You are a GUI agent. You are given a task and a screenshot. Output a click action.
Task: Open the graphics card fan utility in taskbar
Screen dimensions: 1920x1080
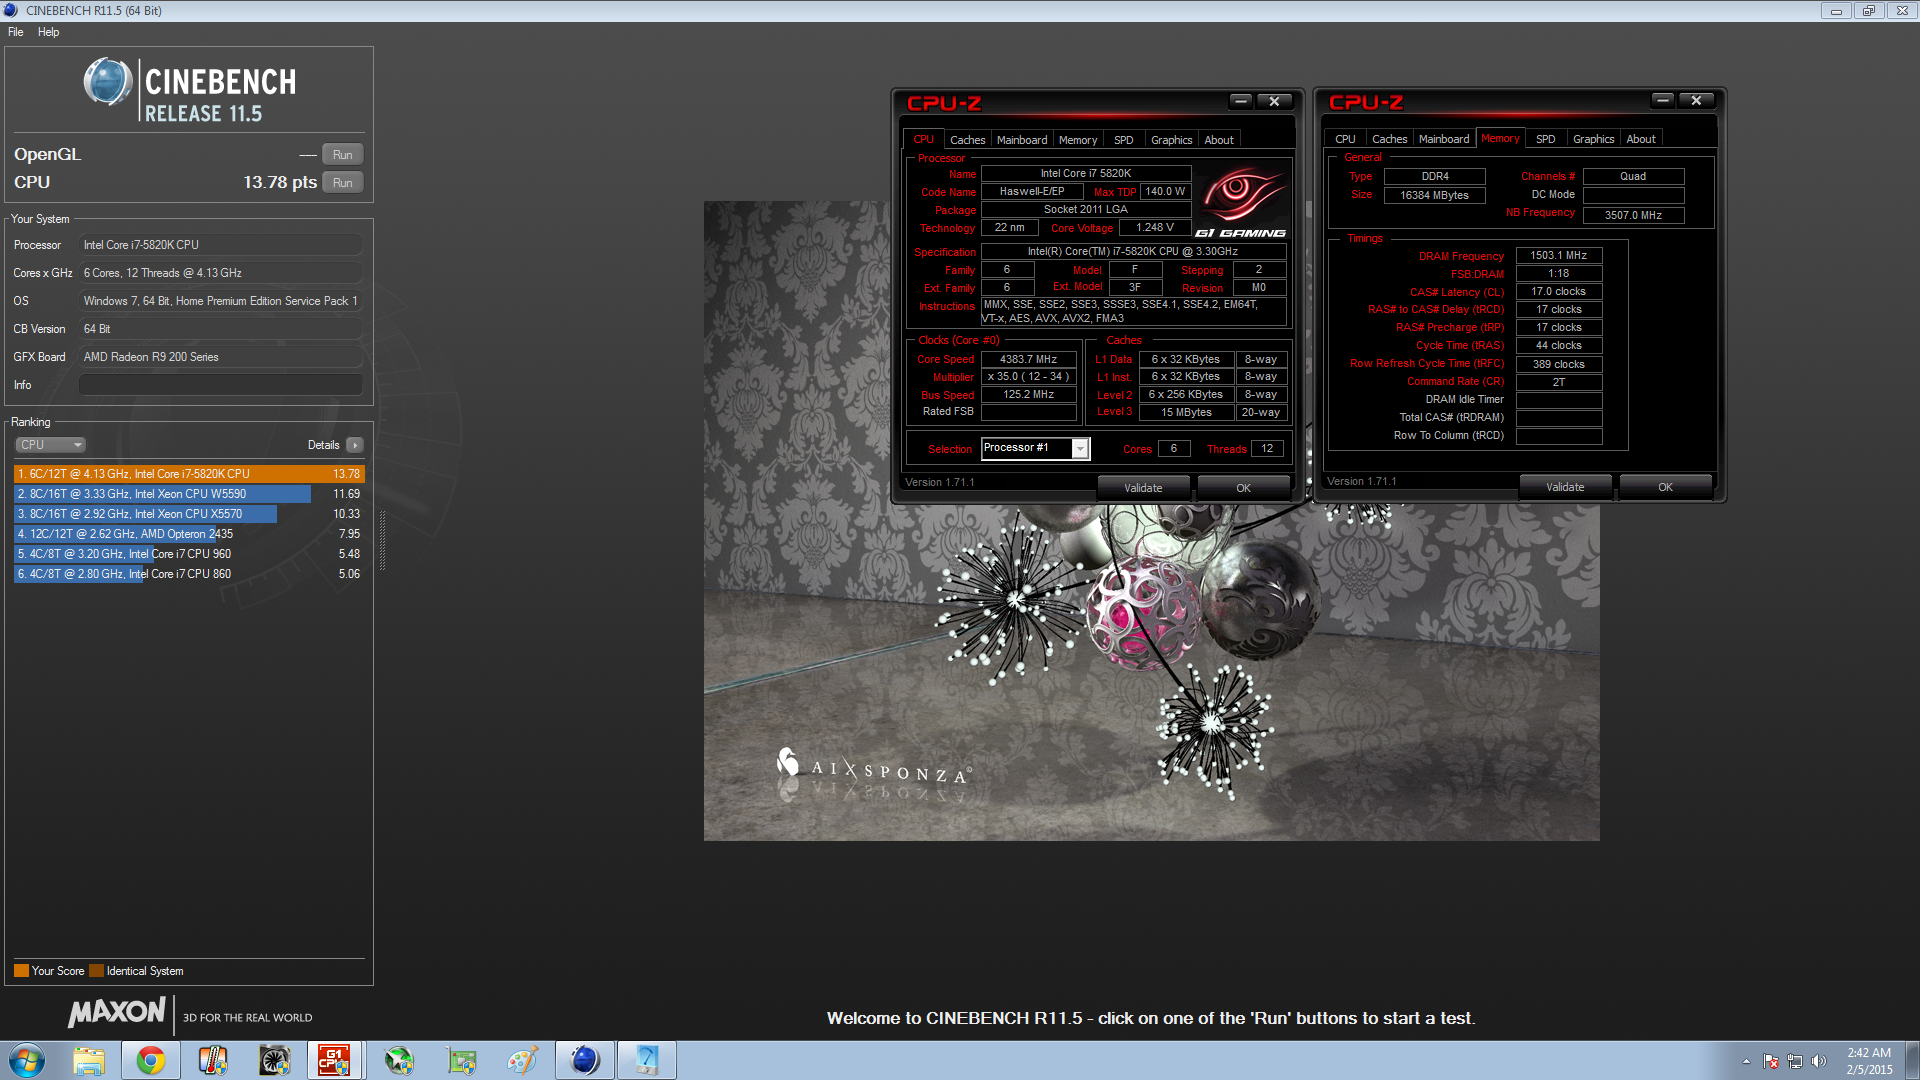275,1060
